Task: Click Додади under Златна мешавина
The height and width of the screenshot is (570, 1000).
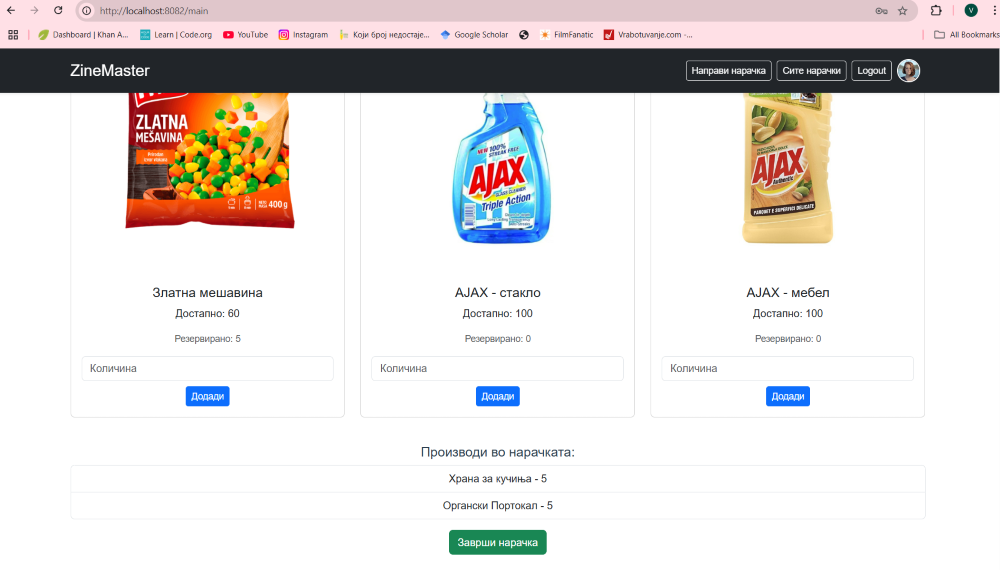Action: point(207,396)
